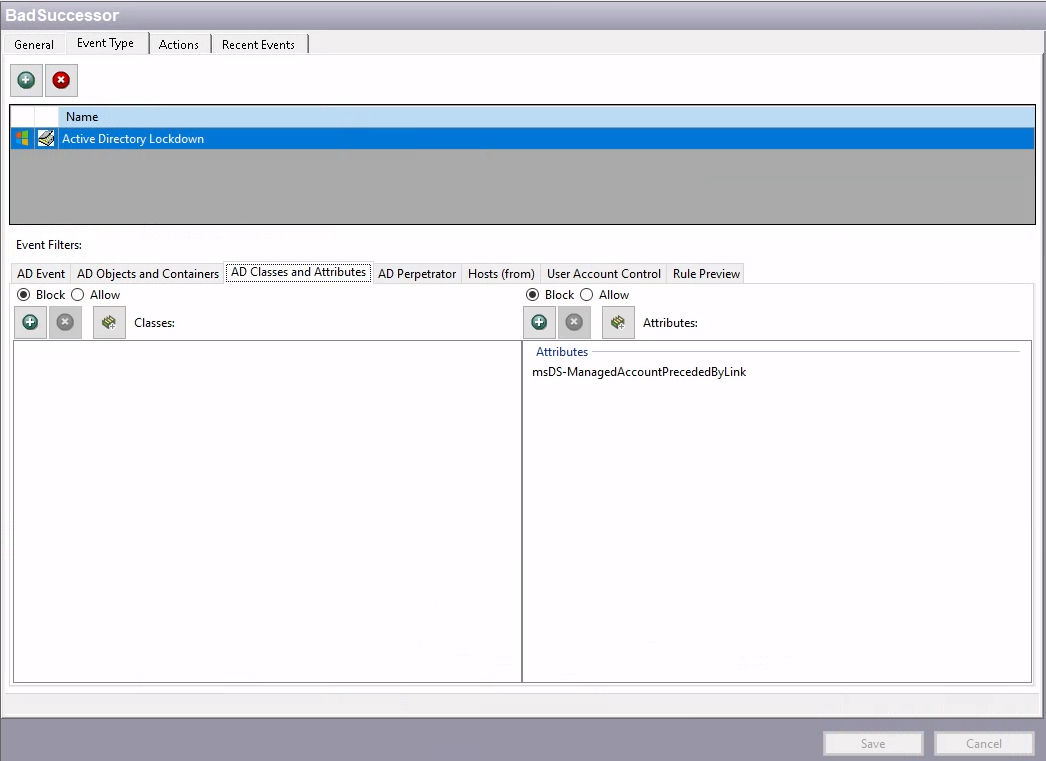Select Allow radio for Classes
1046x761 pixels.
tap(78, 295)
